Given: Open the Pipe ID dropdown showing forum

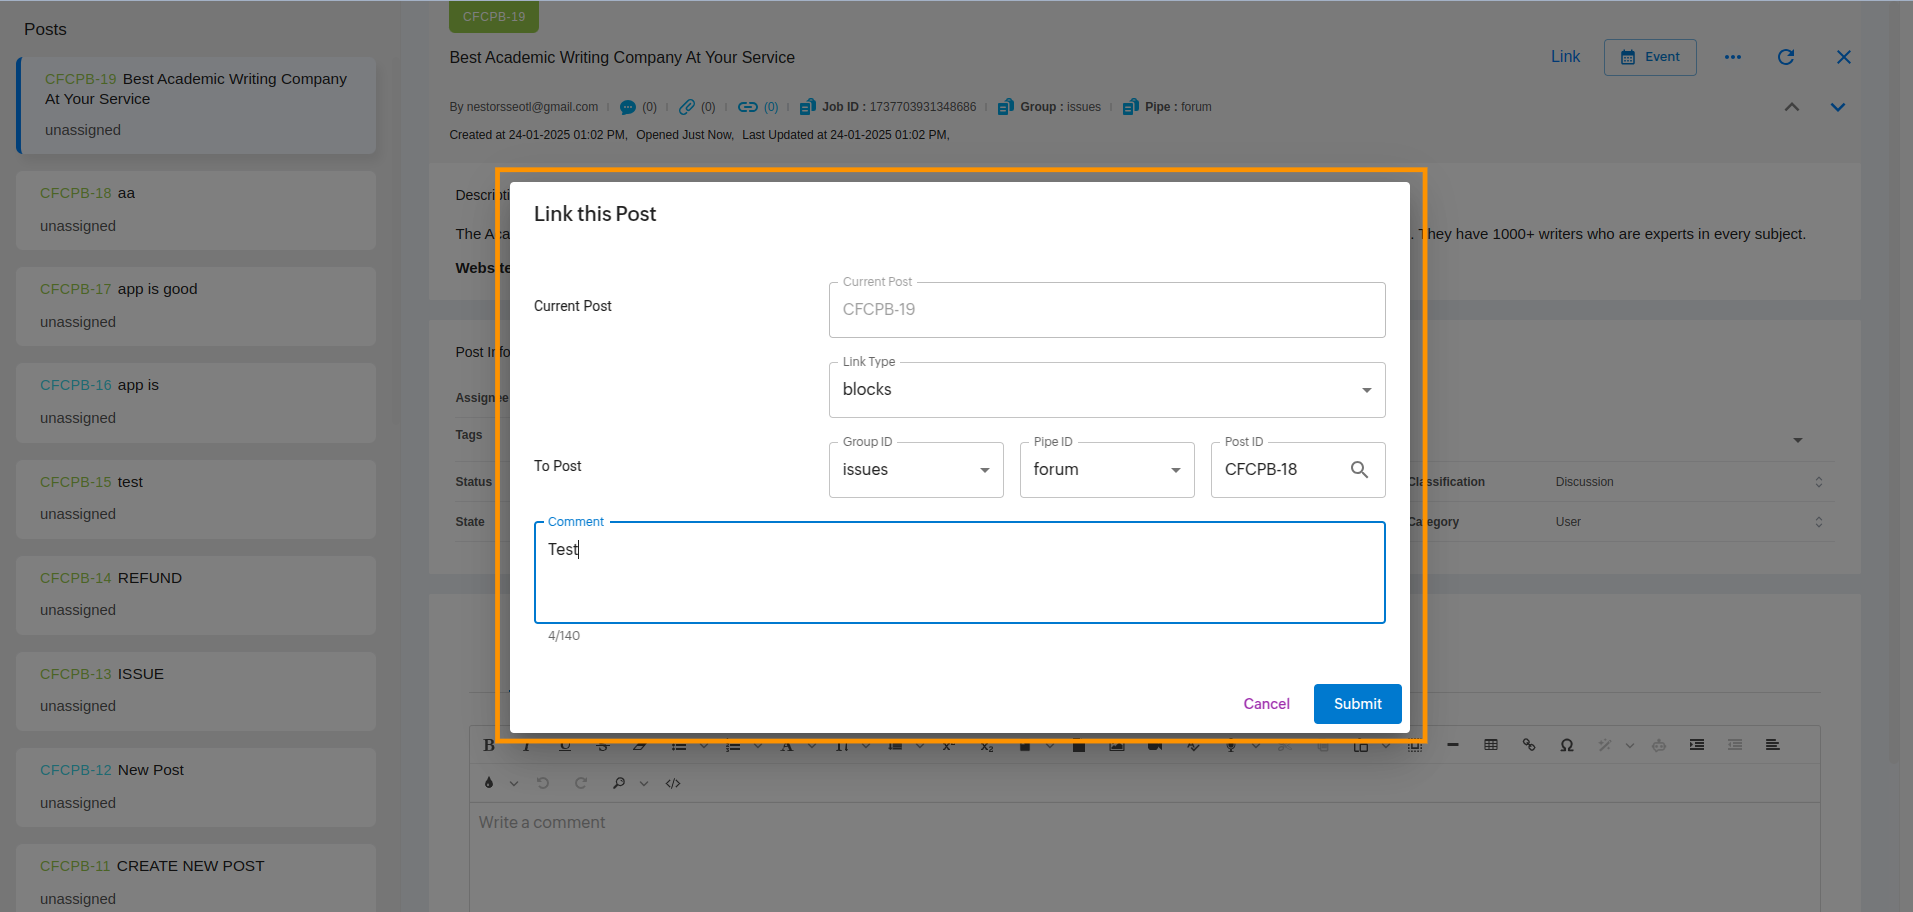Looking at the screenshot, I should 1107,470.
